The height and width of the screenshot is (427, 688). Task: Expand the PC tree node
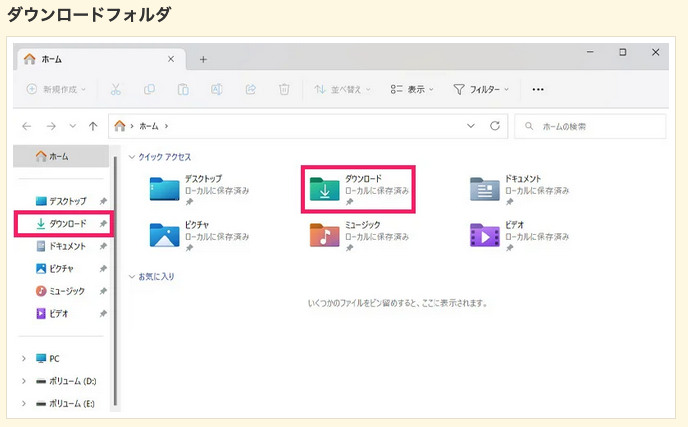(24, 359)
